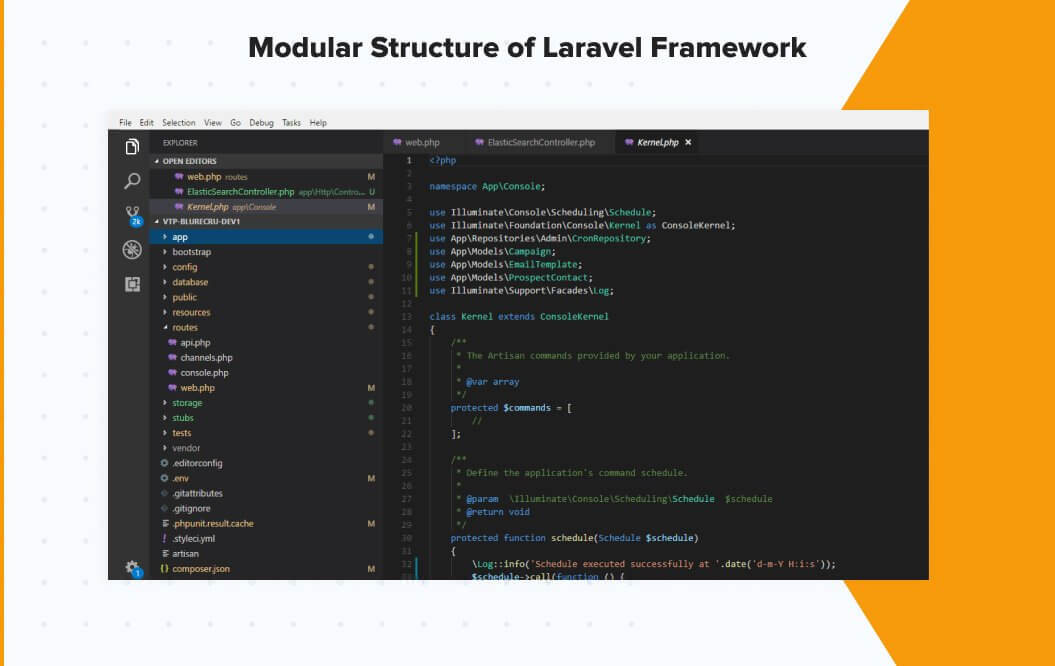The image size is (1055, 666).
Task: Open the Tasks menu
Action: 291,123
